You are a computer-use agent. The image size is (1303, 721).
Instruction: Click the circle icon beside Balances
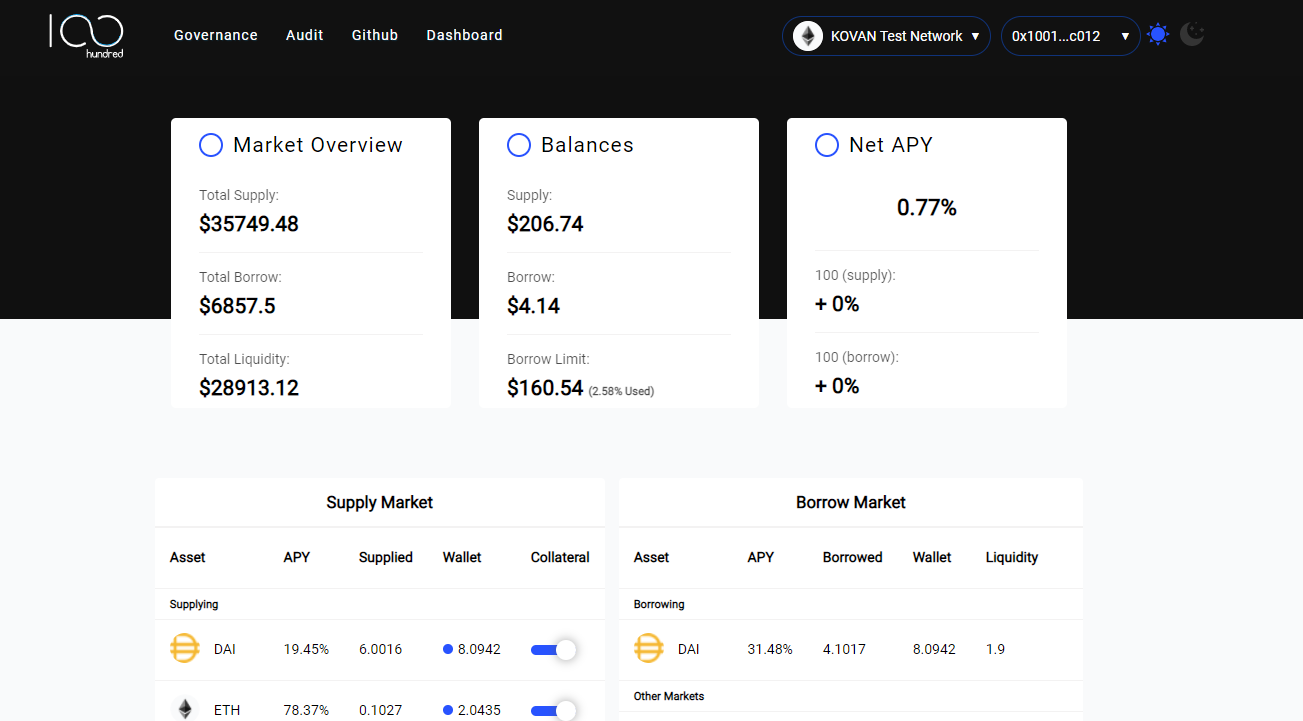tap(519, 145)
